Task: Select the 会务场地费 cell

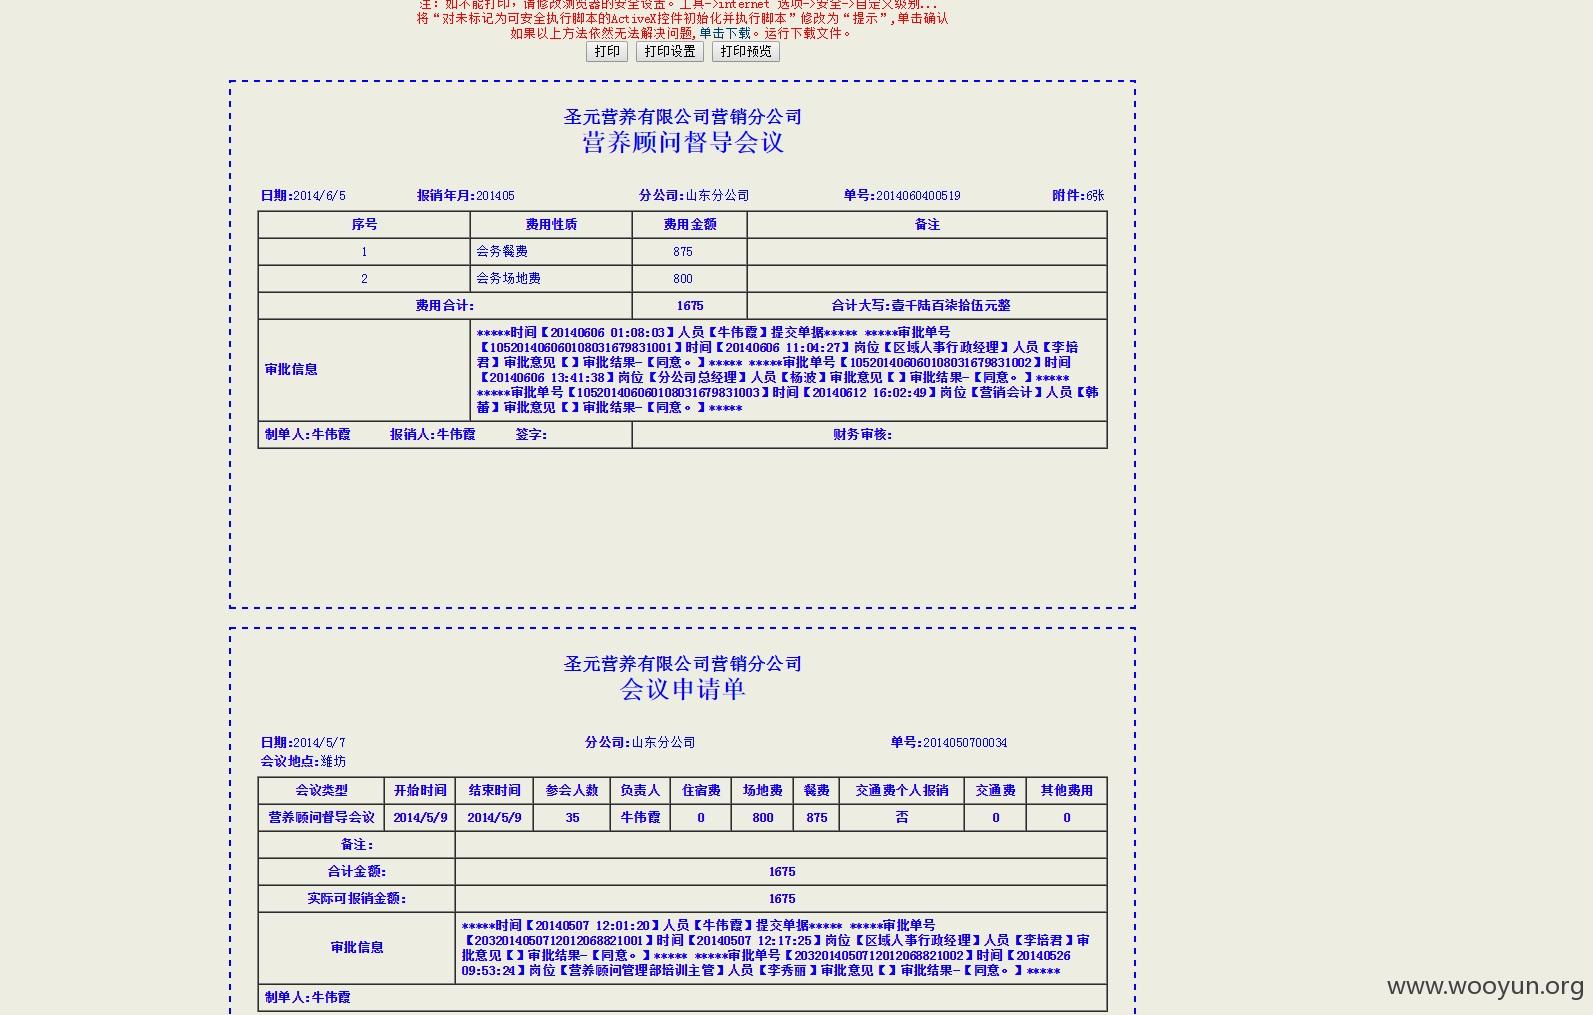Action: (x=551, y=278)
